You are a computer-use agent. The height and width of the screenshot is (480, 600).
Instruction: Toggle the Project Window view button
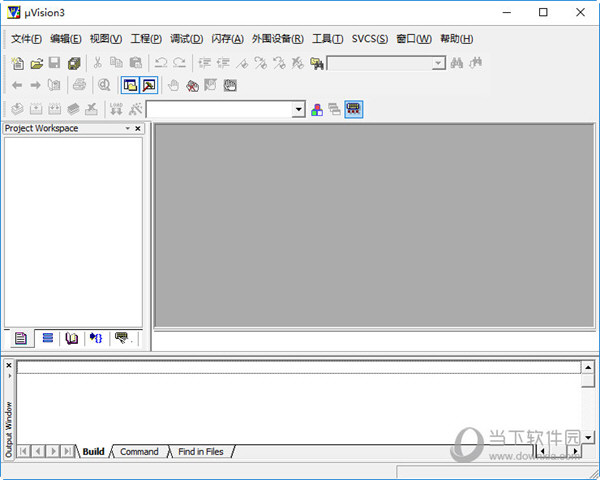130,86
